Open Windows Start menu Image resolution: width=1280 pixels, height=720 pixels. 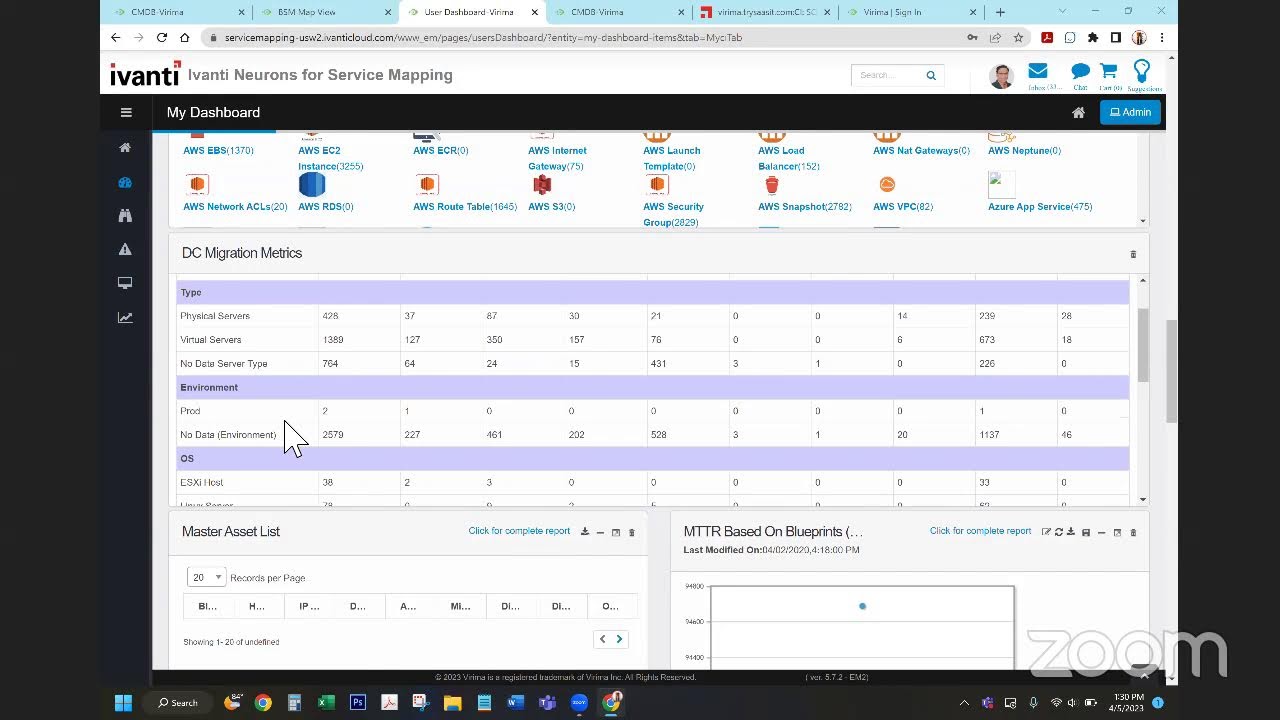123,703
